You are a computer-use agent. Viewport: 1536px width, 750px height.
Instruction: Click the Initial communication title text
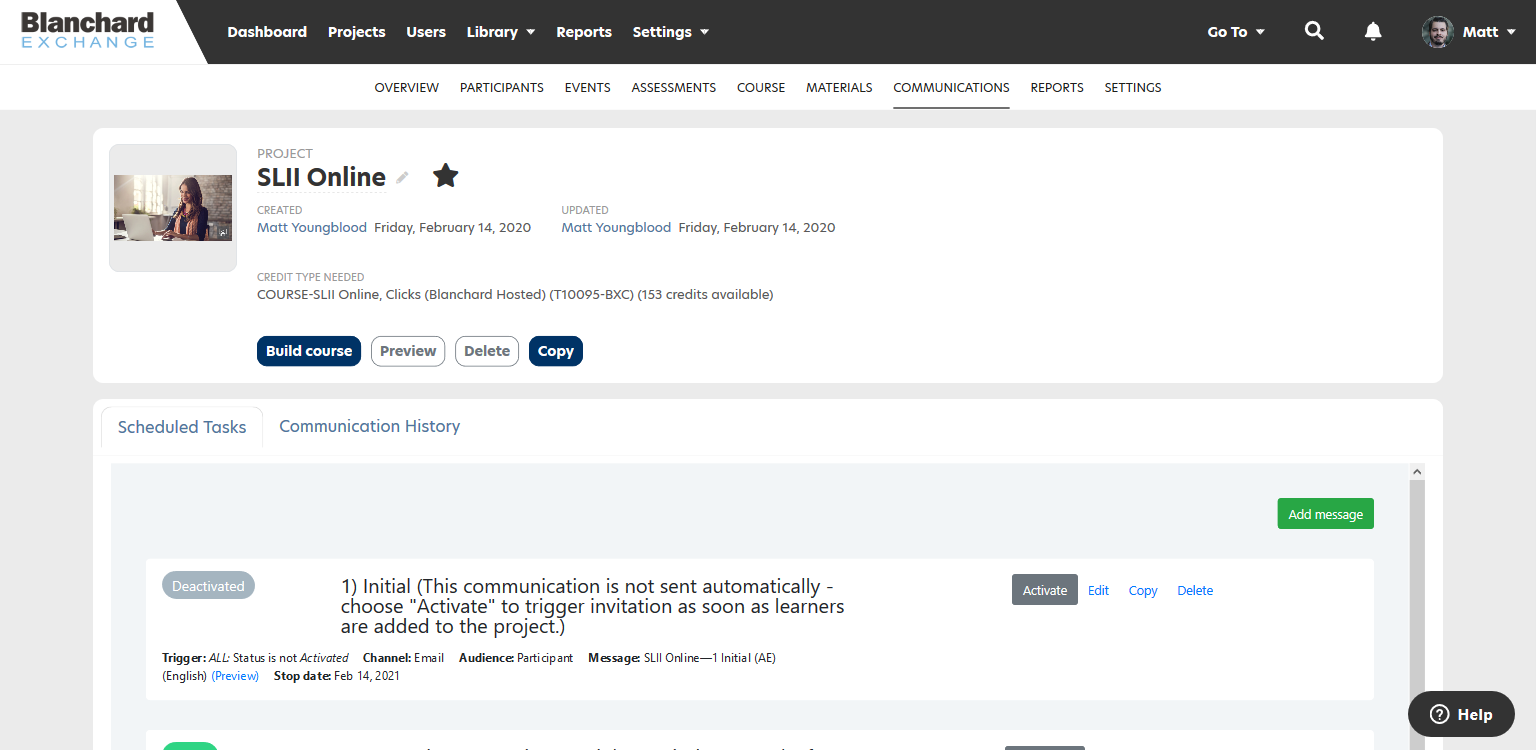coord(592,606)
